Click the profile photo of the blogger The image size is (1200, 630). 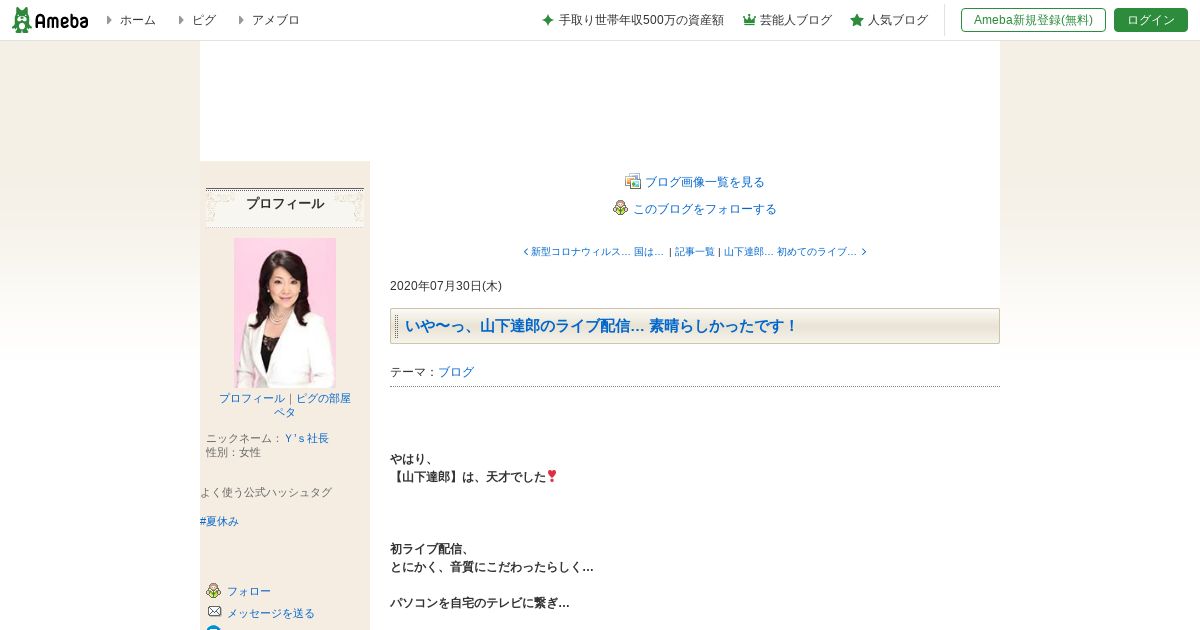[x=285, y=313]
